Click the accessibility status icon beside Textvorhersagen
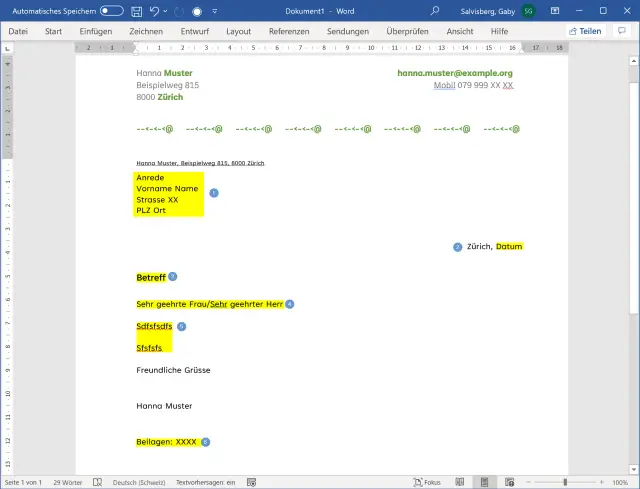 (251, 482)
